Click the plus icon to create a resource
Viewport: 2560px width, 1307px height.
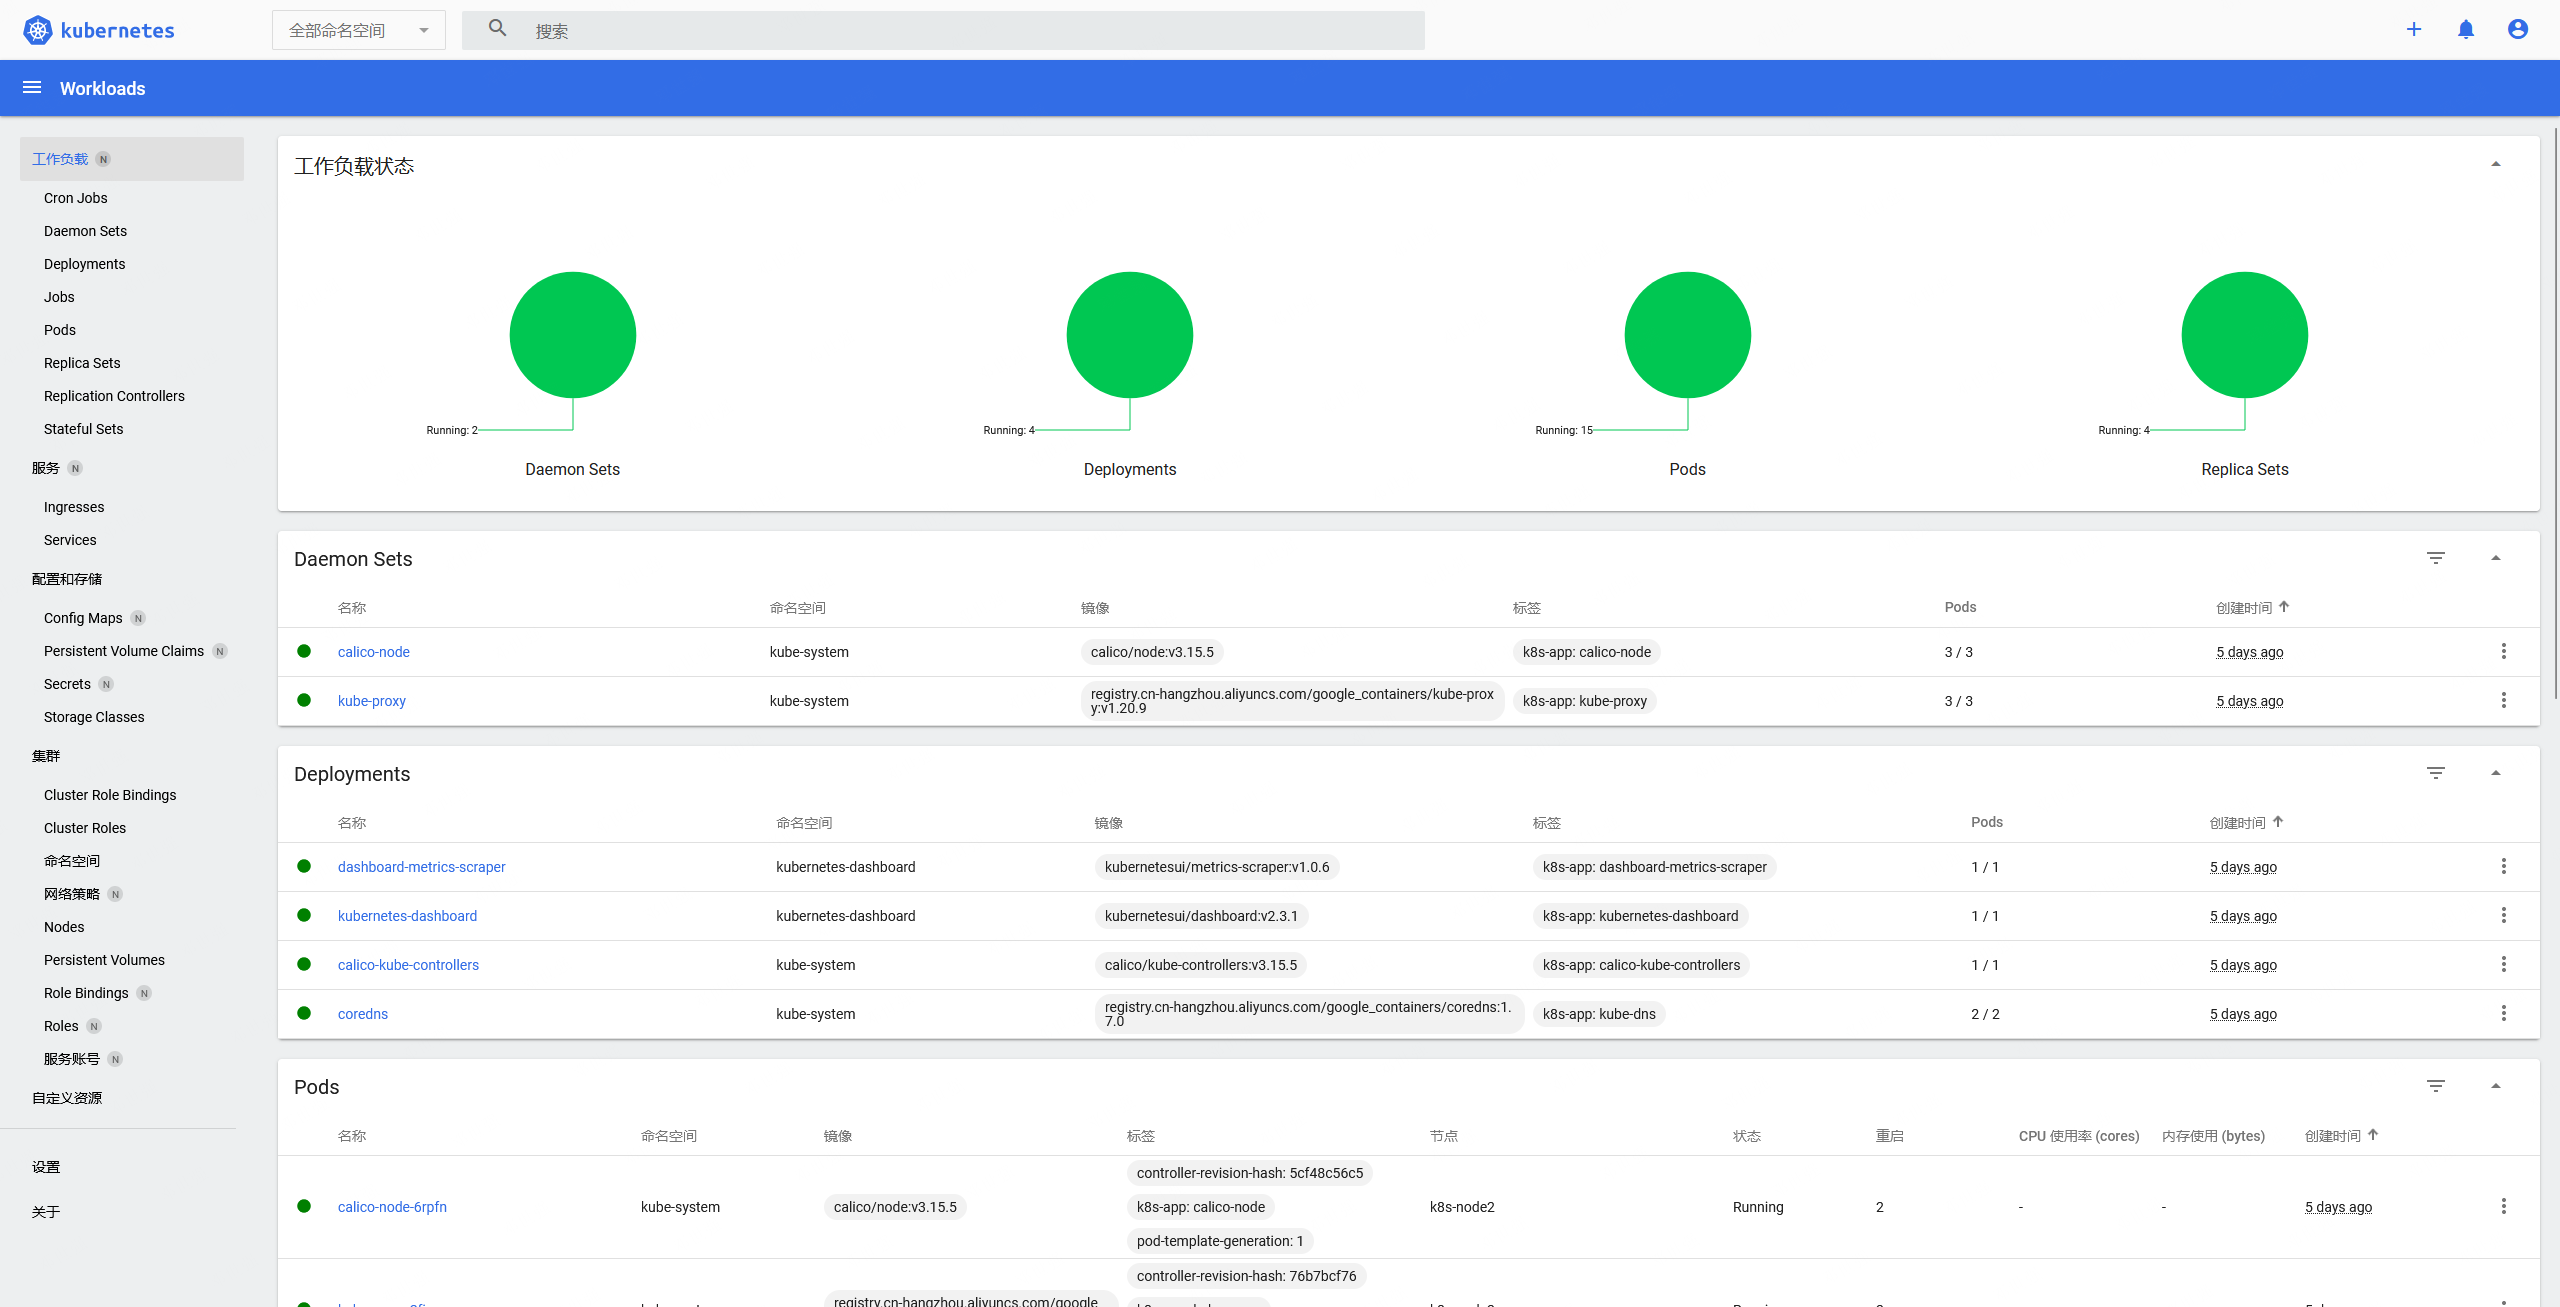(2414, 29)
